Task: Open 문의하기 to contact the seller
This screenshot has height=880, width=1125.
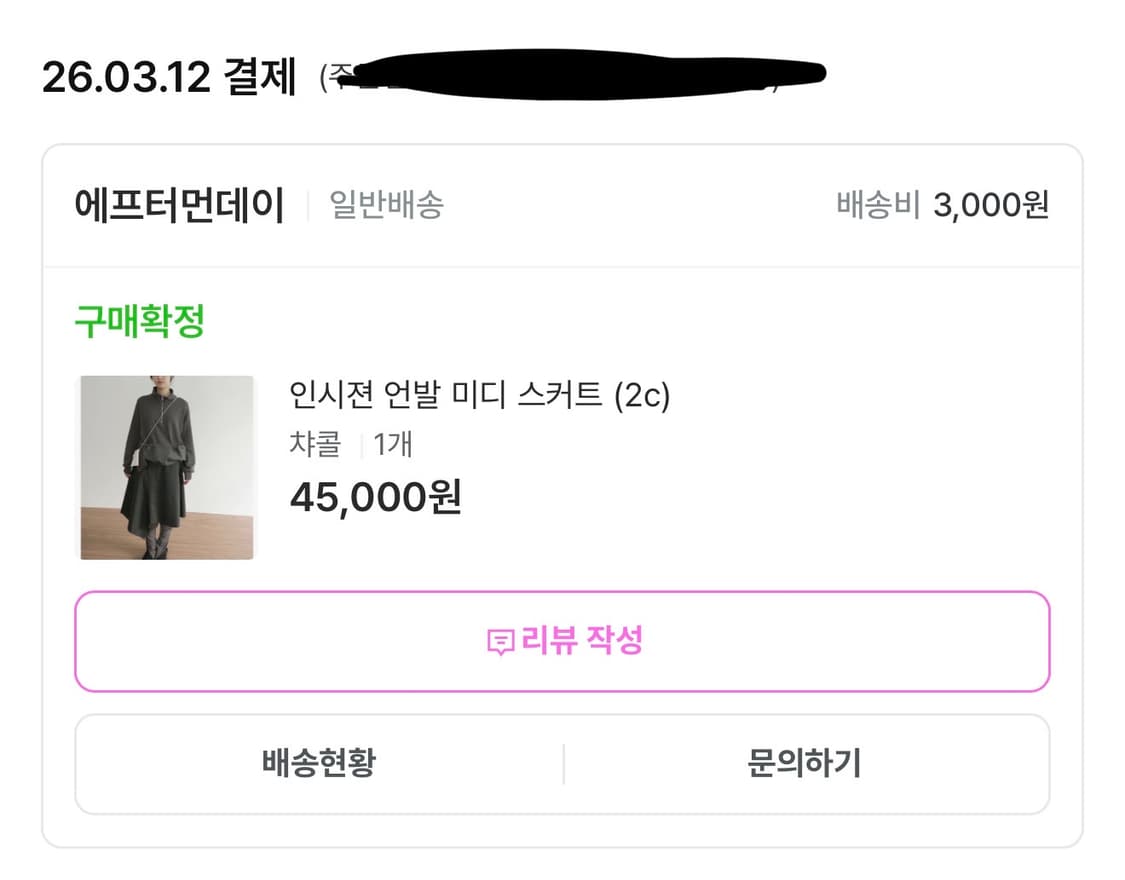Action: point(806,763)
